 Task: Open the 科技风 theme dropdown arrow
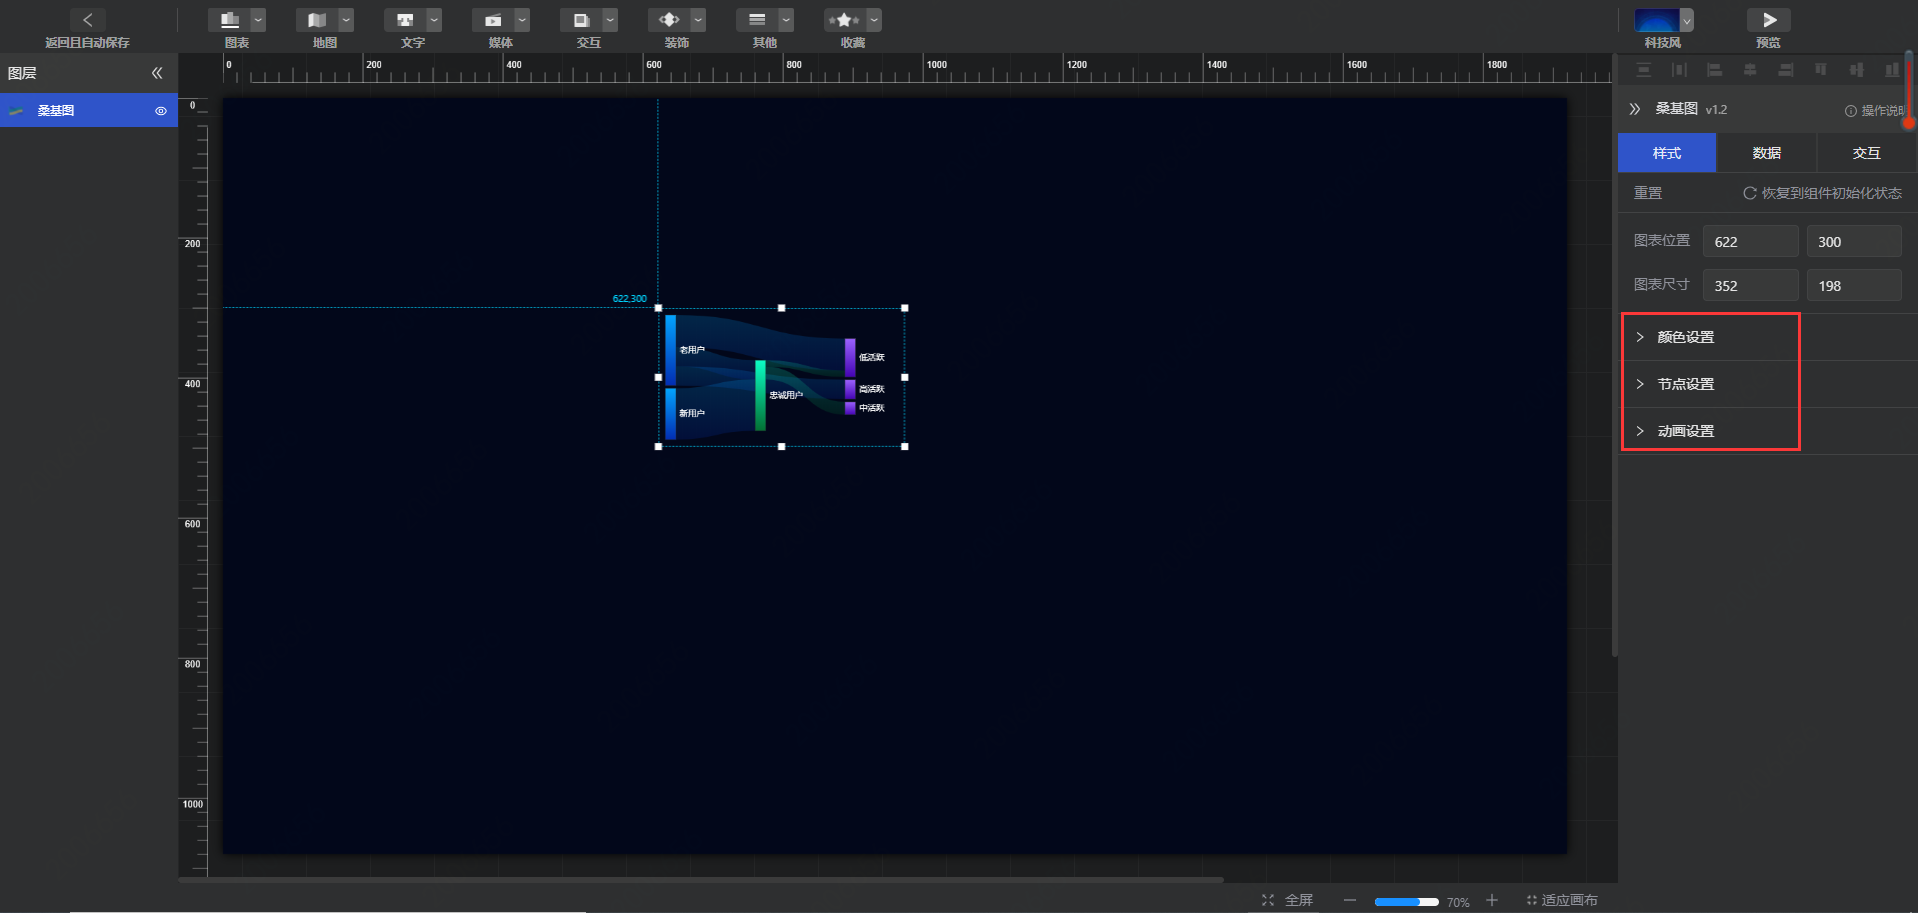[x=1687, y=20]
